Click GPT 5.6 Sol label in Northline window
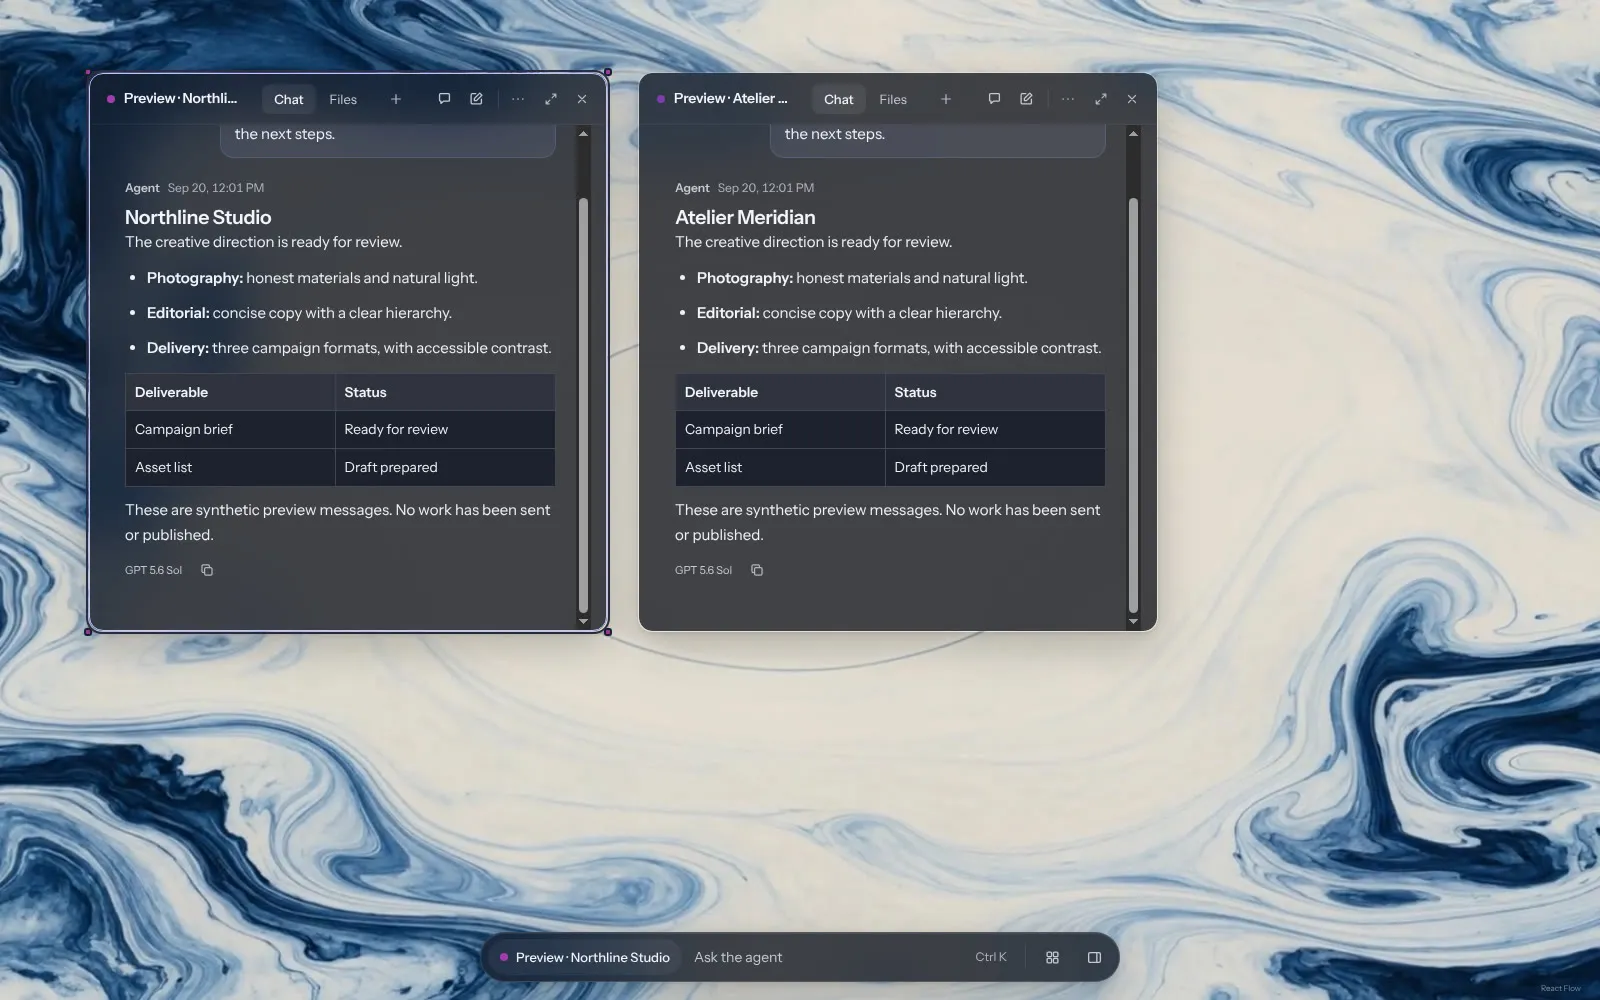This screenshot has height=1000, width=1600. [x=153, y=570]
